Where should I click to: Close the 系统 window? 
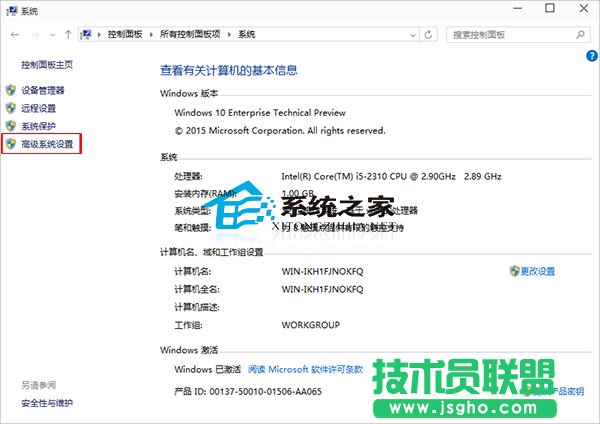coord(584,8)
